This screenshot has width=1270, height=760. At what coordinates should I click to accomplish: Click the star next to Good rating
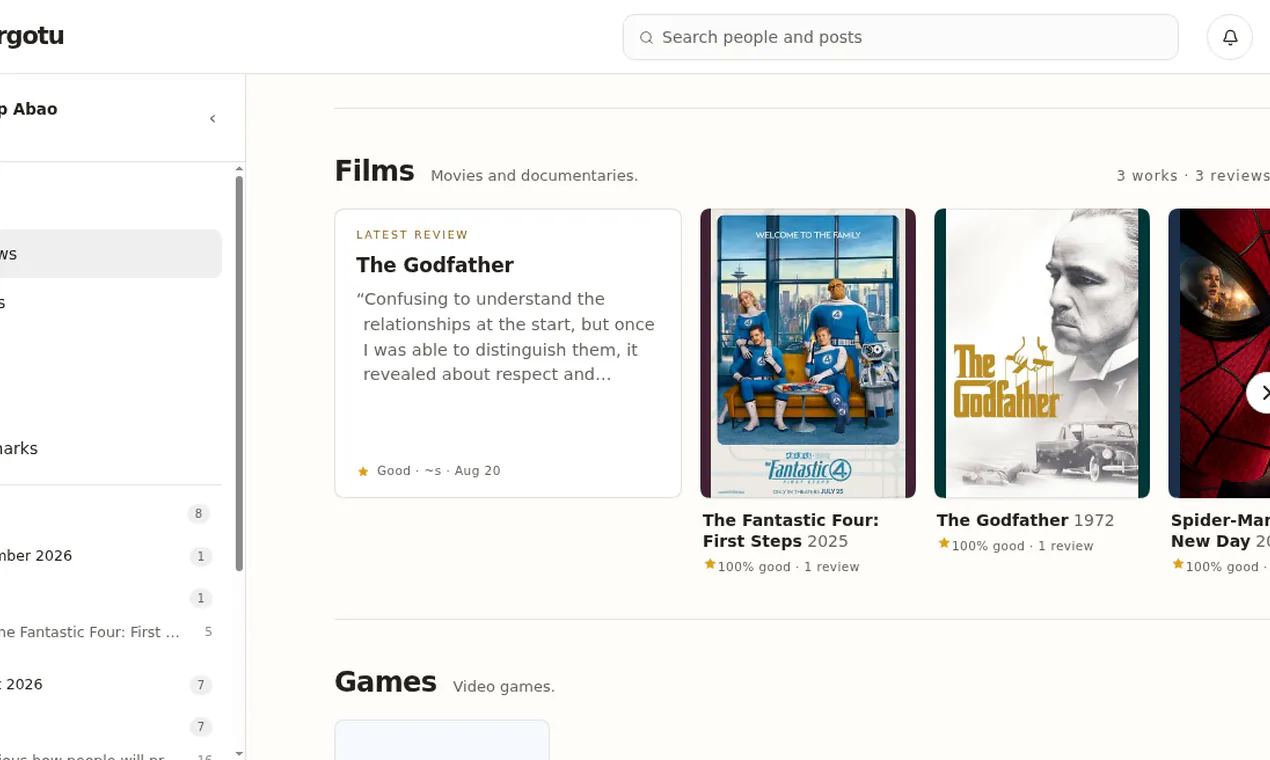(363, 471)
